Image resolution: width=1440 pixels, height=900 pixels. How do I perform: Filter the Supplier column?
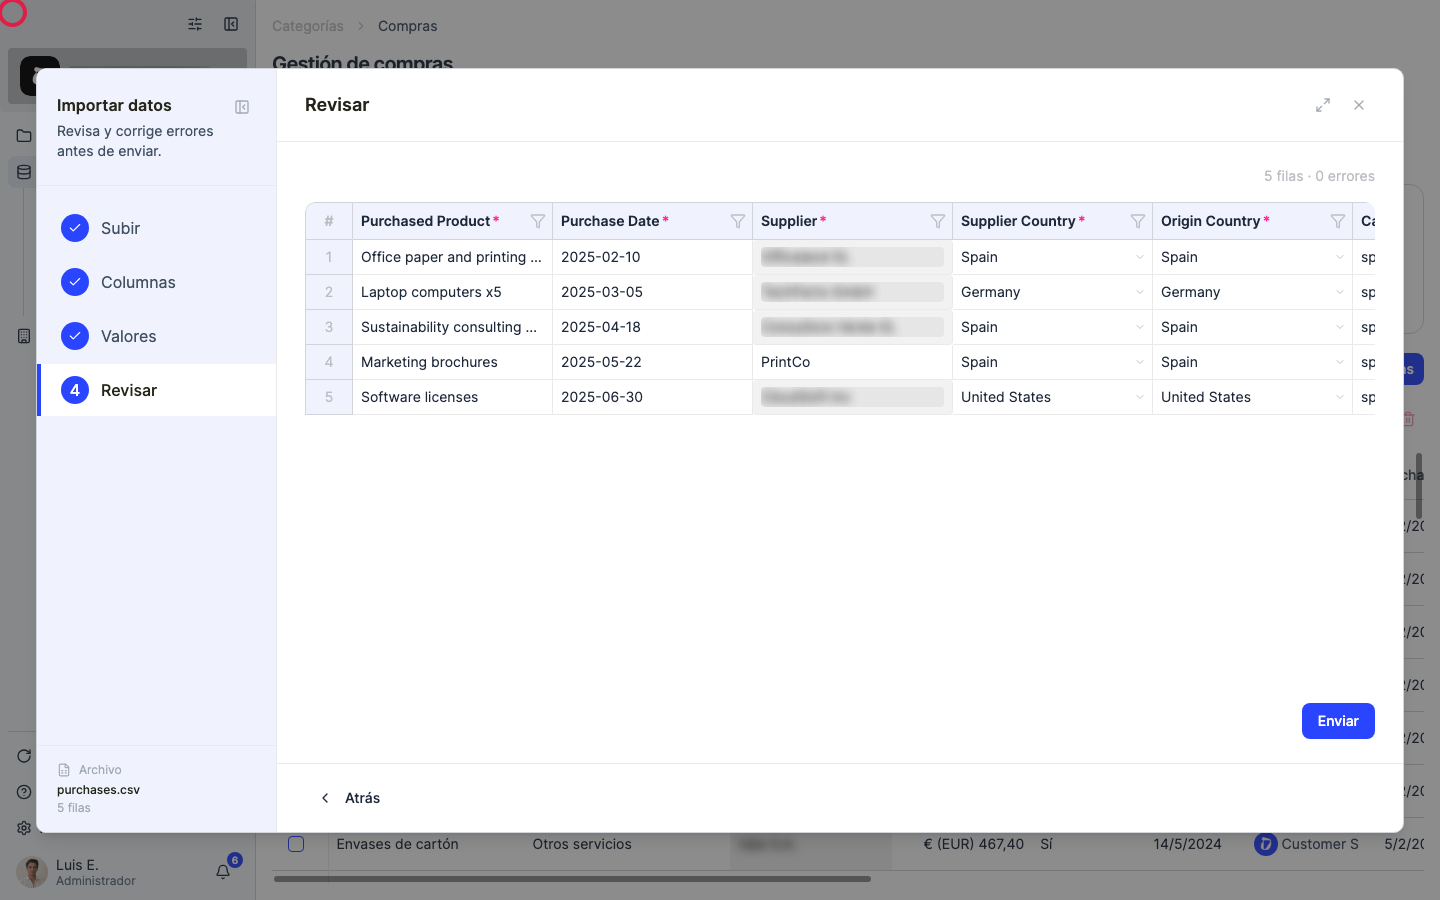(x=937, y=221)
